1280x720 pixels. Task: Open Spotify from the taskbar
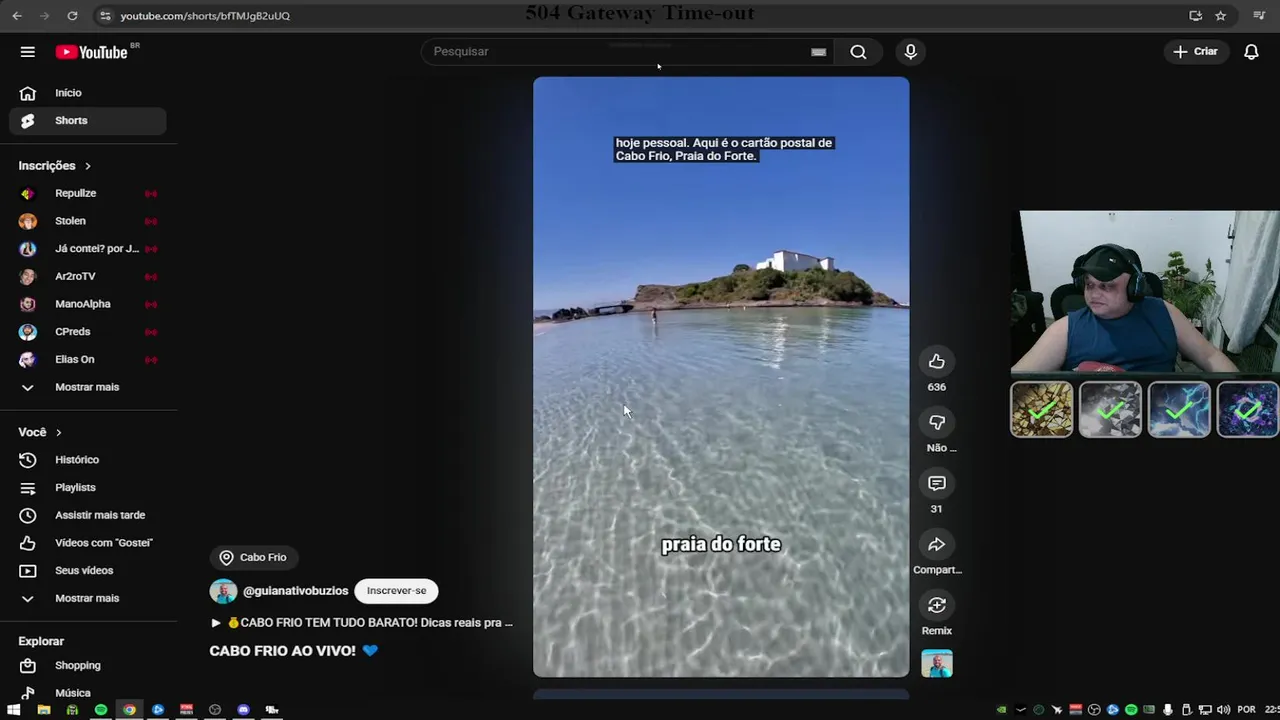(x=101, y=710)
